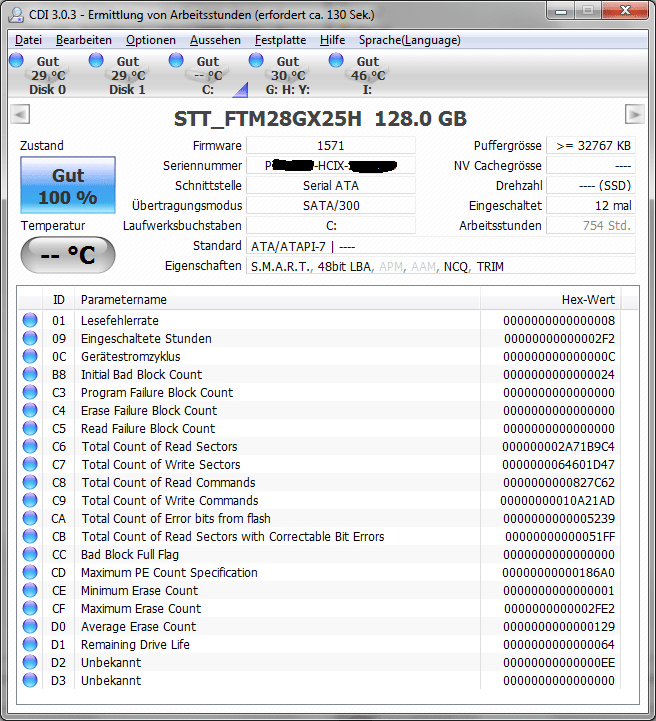
Task: Select Gerätestromzyklus parameter name
Action: pos(131,357)
